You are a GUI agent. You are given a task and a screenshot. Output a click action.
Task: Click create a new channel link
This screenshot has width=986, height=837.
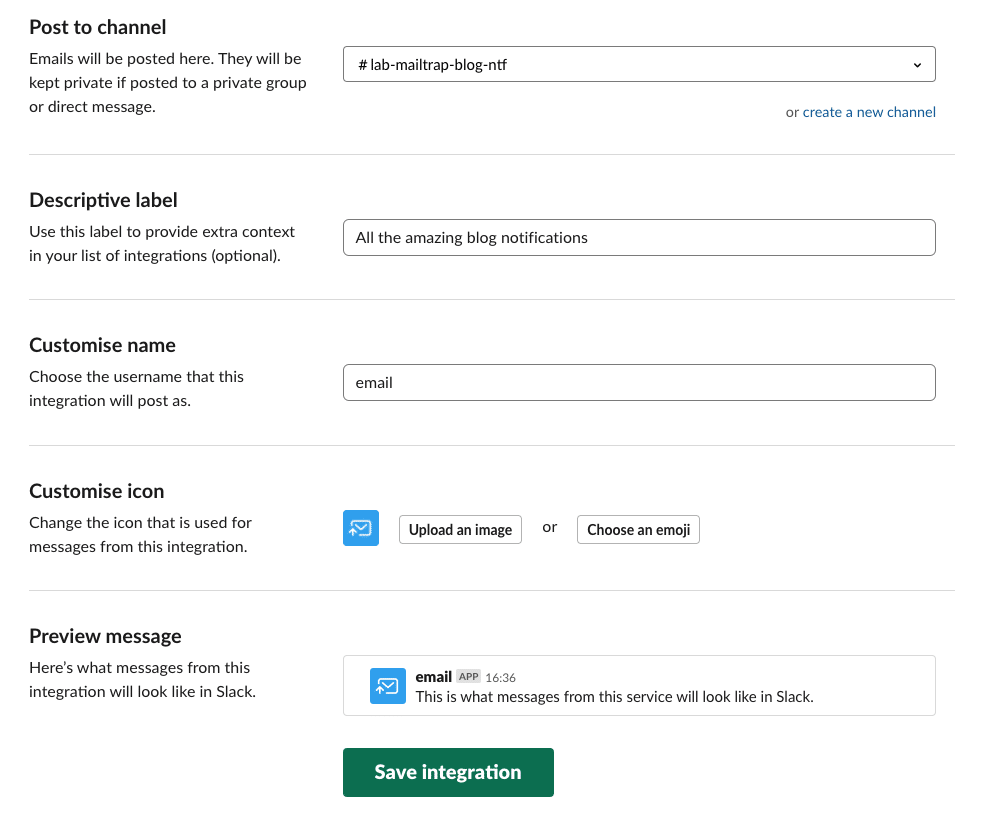tap(869, 112)
